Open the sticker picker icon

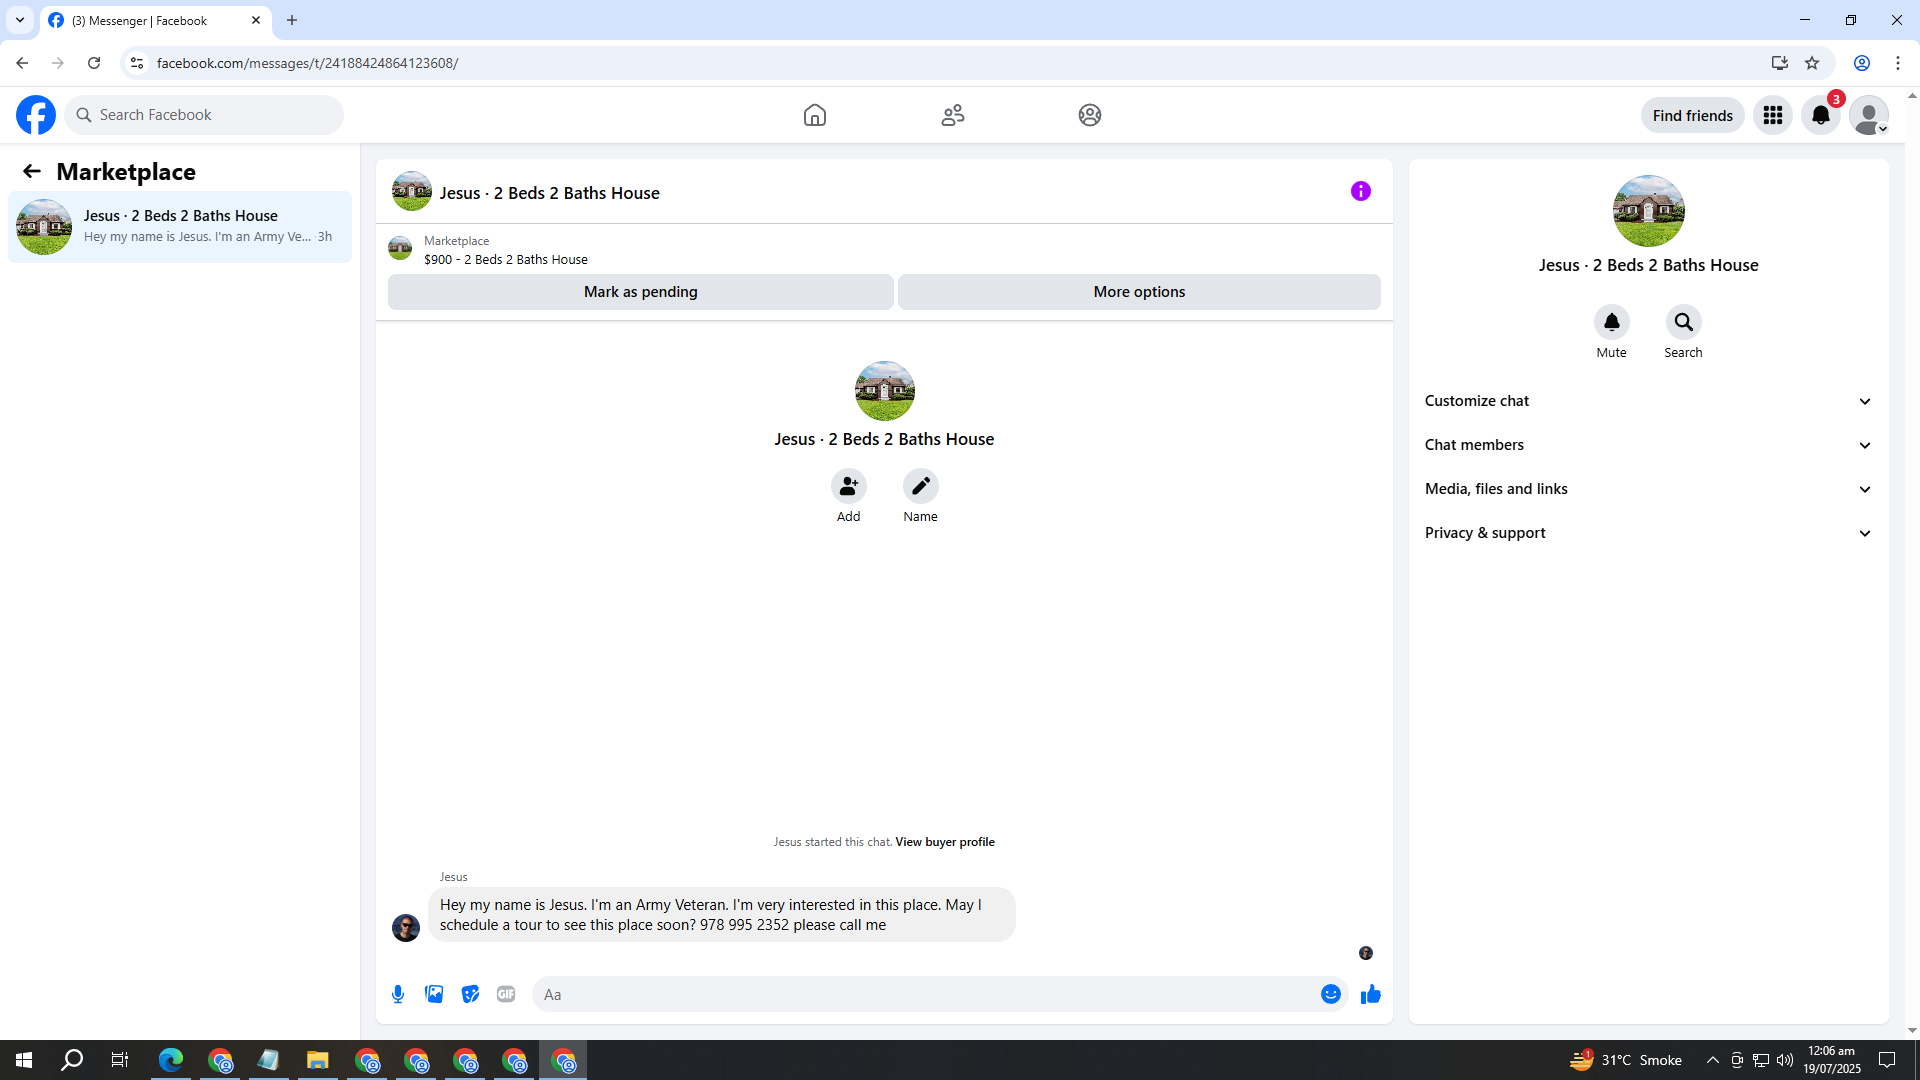(x=470, y=994)
